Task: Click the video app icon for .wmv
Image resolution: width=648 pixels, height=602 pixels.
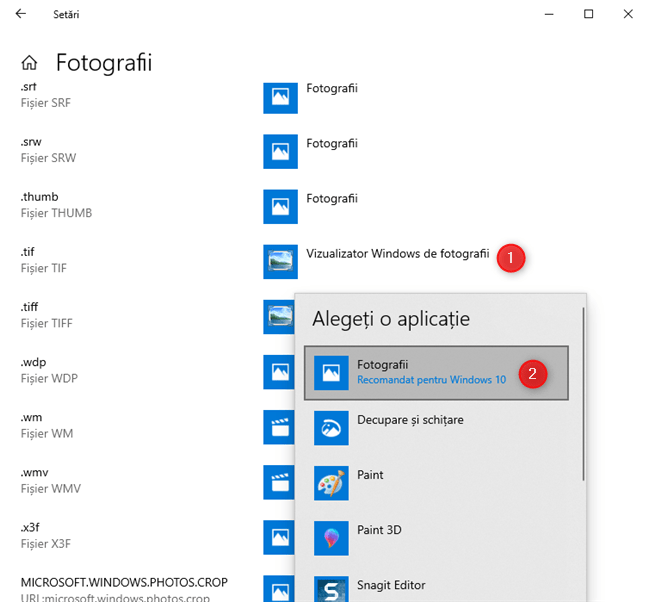Action: (x=279, y=482)
